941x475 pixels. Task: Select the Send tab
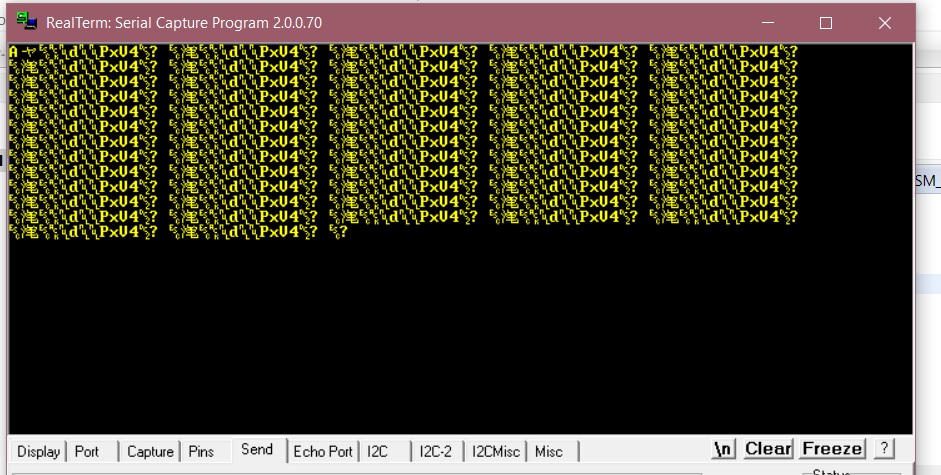(x=257, y=450)
